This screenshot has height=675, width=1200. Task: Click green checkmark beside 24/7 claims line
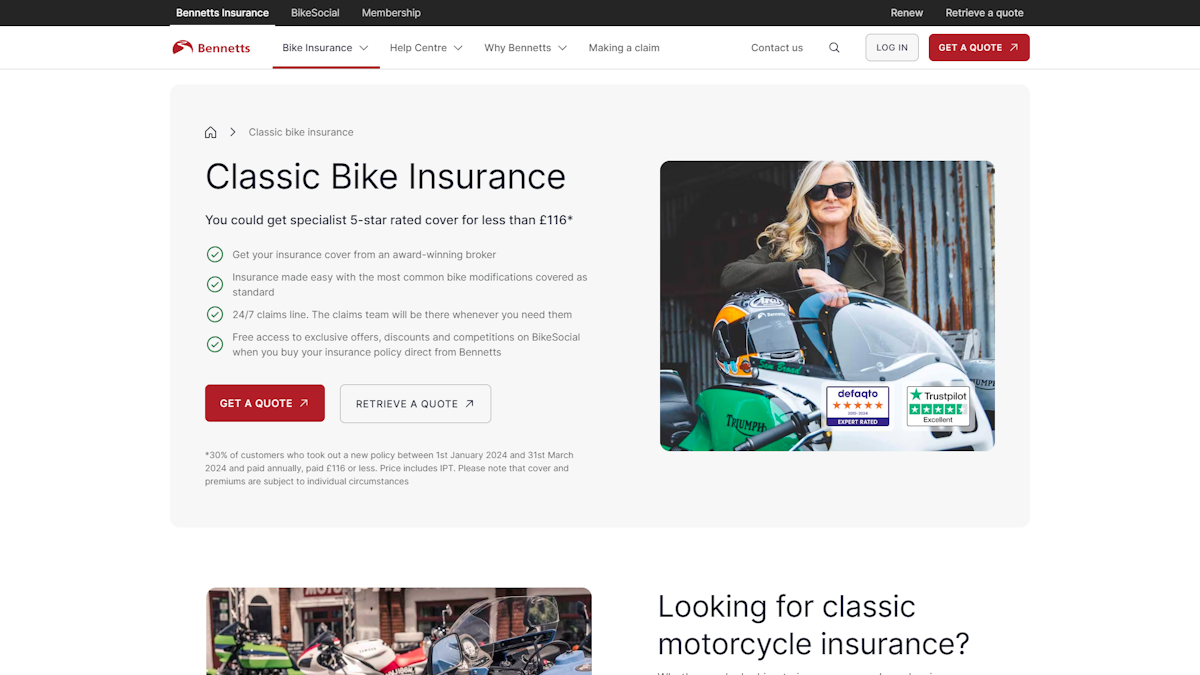[x=215, y=314]
